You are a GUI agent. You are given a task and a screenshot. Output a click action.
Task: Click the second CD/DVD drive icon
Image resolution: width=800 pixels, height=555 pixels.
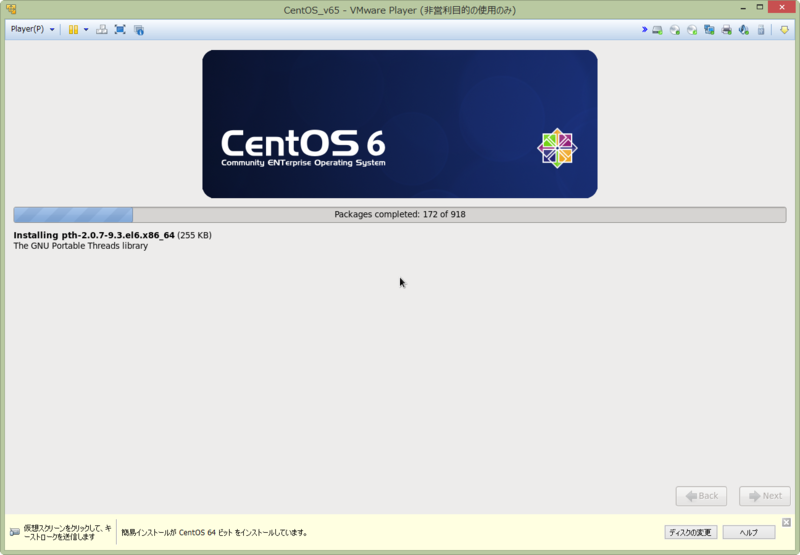(692, 30)
